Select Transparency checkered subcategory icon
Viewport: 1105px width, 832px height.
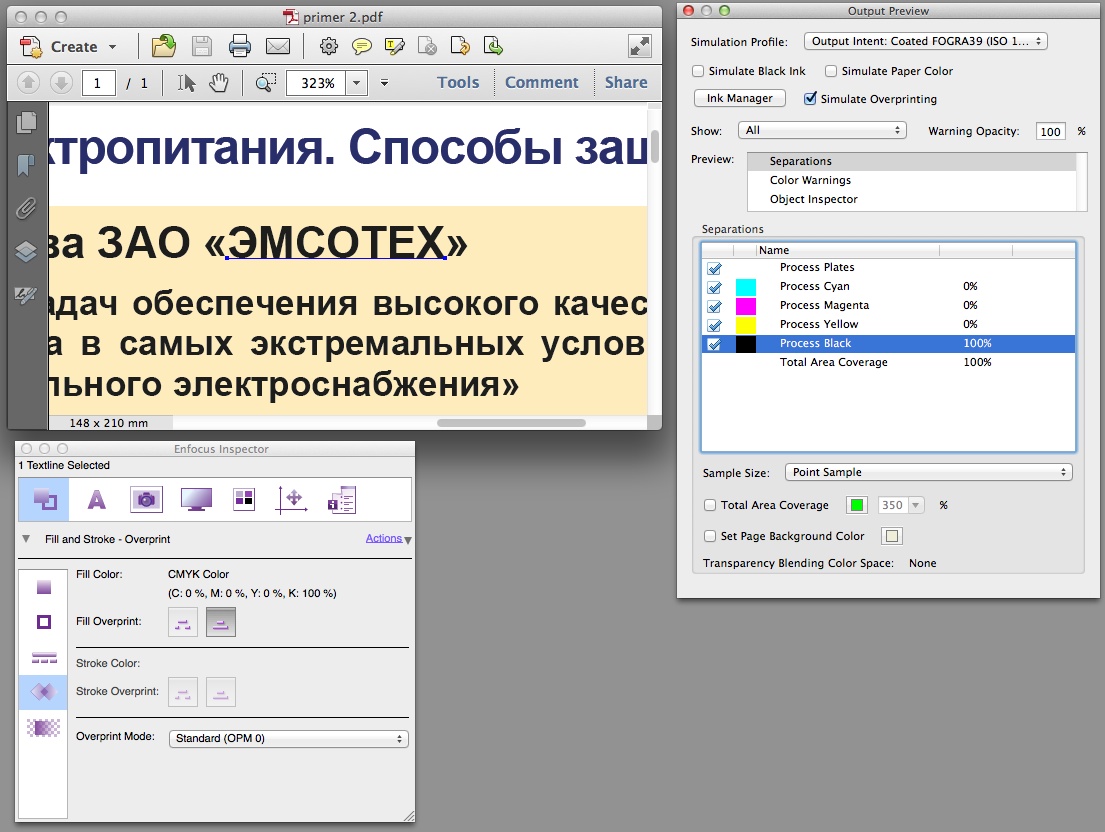pyautogui.click(x=44, y=727)
